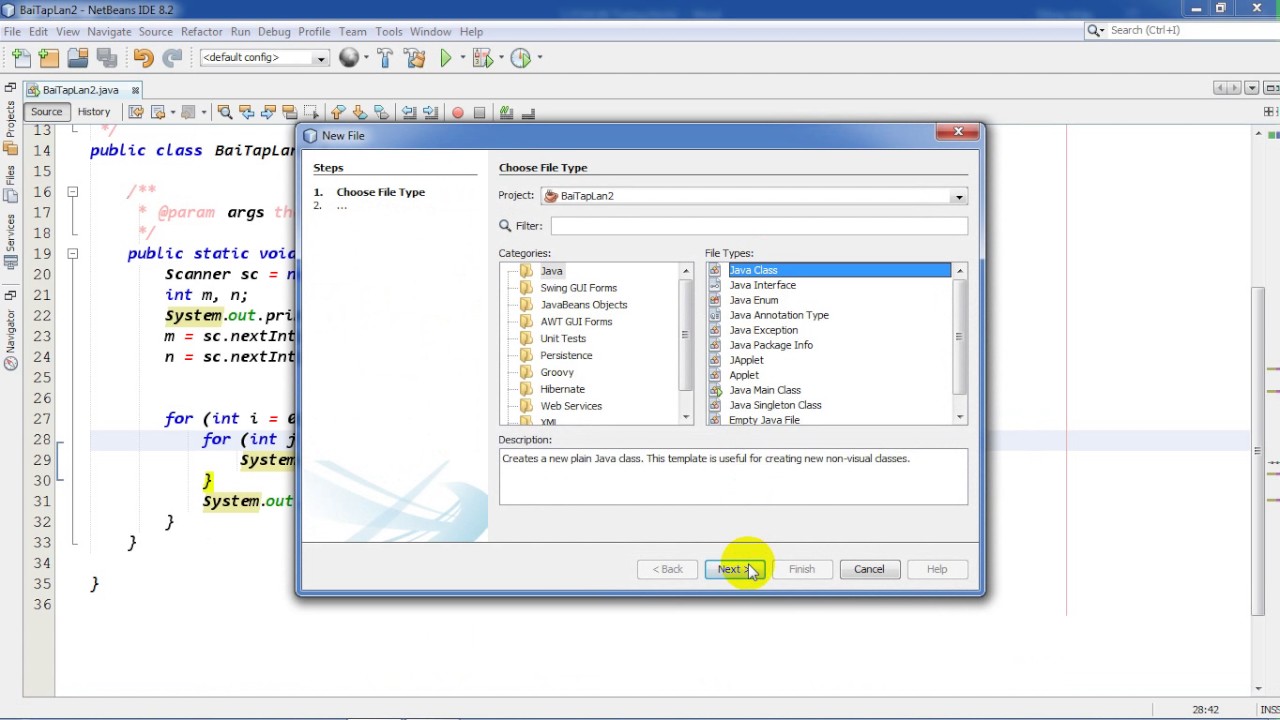
Task: Click the Find Selection magnifier icon
Action: pyautogui.click(x=225, y=112)
